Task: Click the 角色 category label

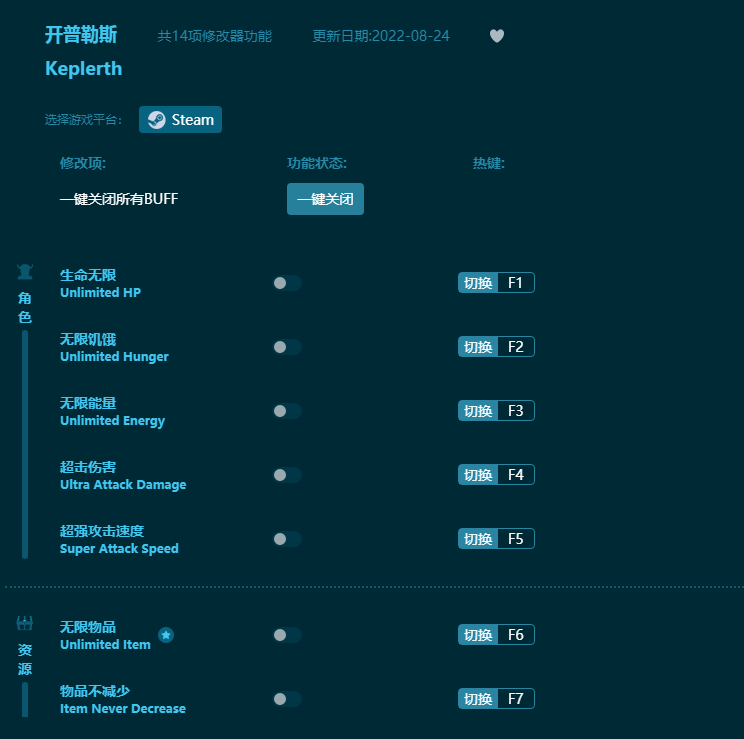Action: point(25,308)
